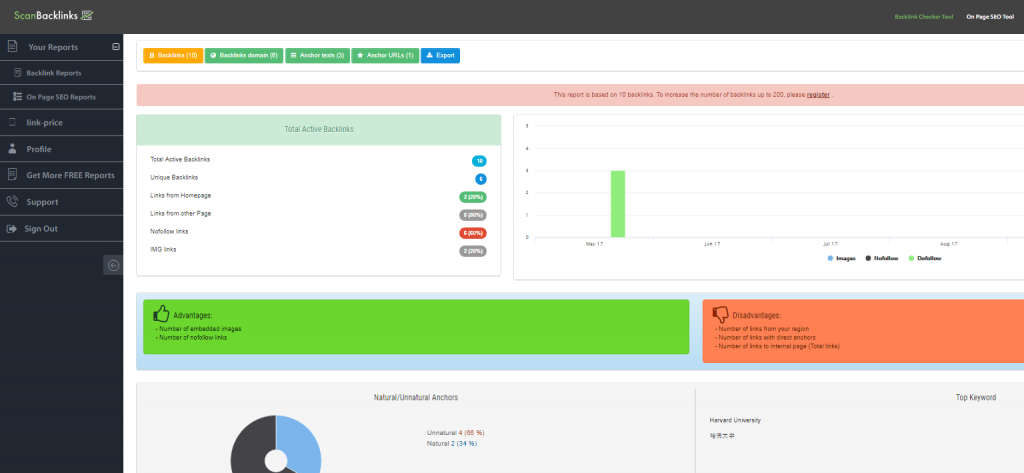Open On Page SEO Reports

pos(61,97)
